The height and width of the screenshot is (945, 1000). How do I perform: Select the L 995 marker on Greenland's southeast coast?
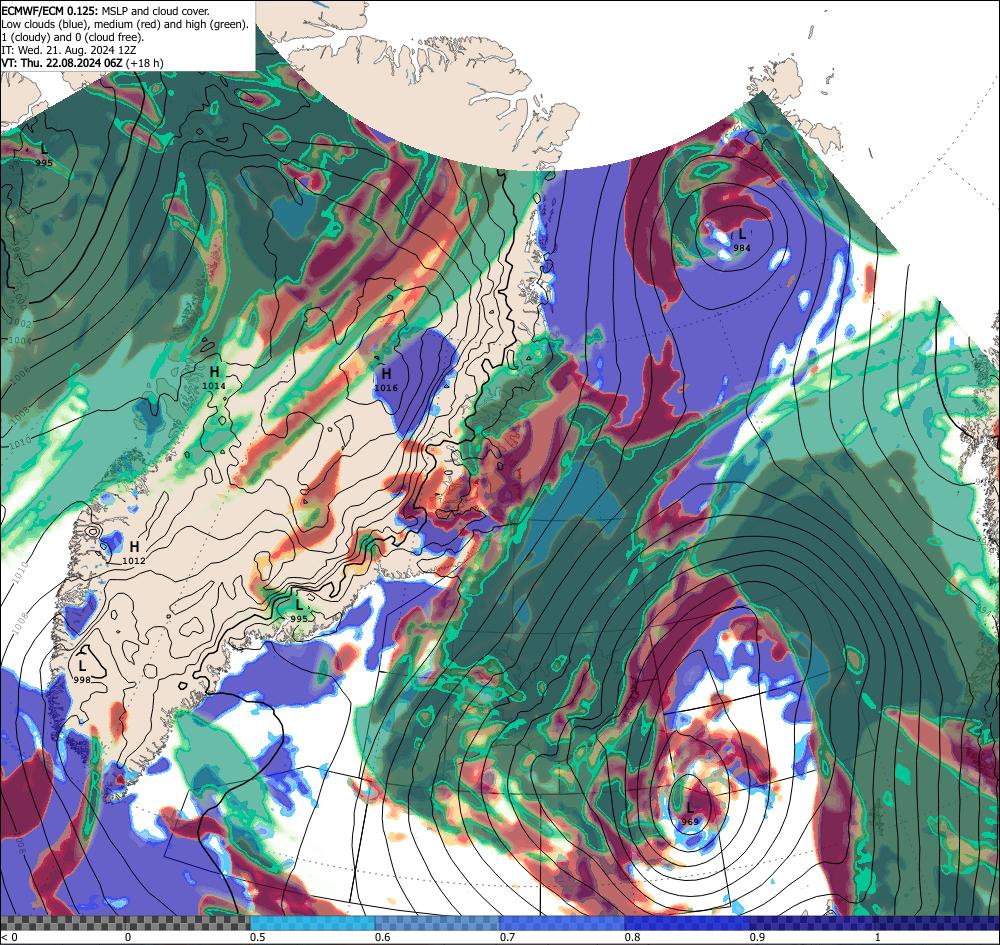[298, 610]
